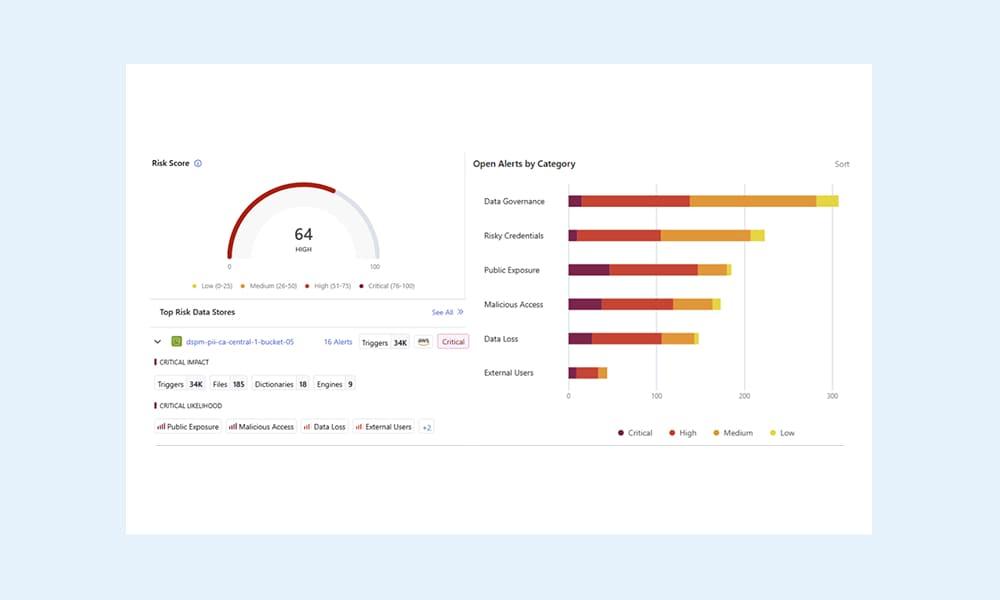Click the bar-chart icon in Public Exposure tag

[x=160, y=426]
